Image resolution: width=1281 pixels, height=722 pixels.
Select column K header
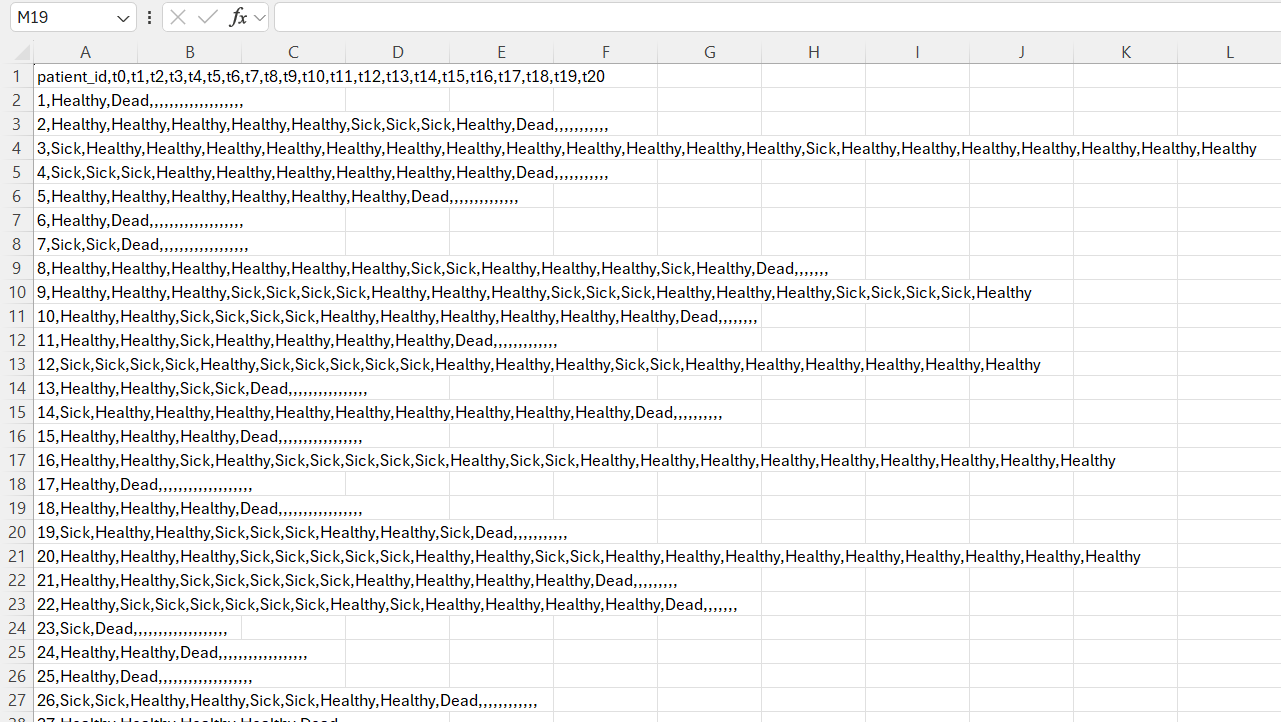(1125, 53)
